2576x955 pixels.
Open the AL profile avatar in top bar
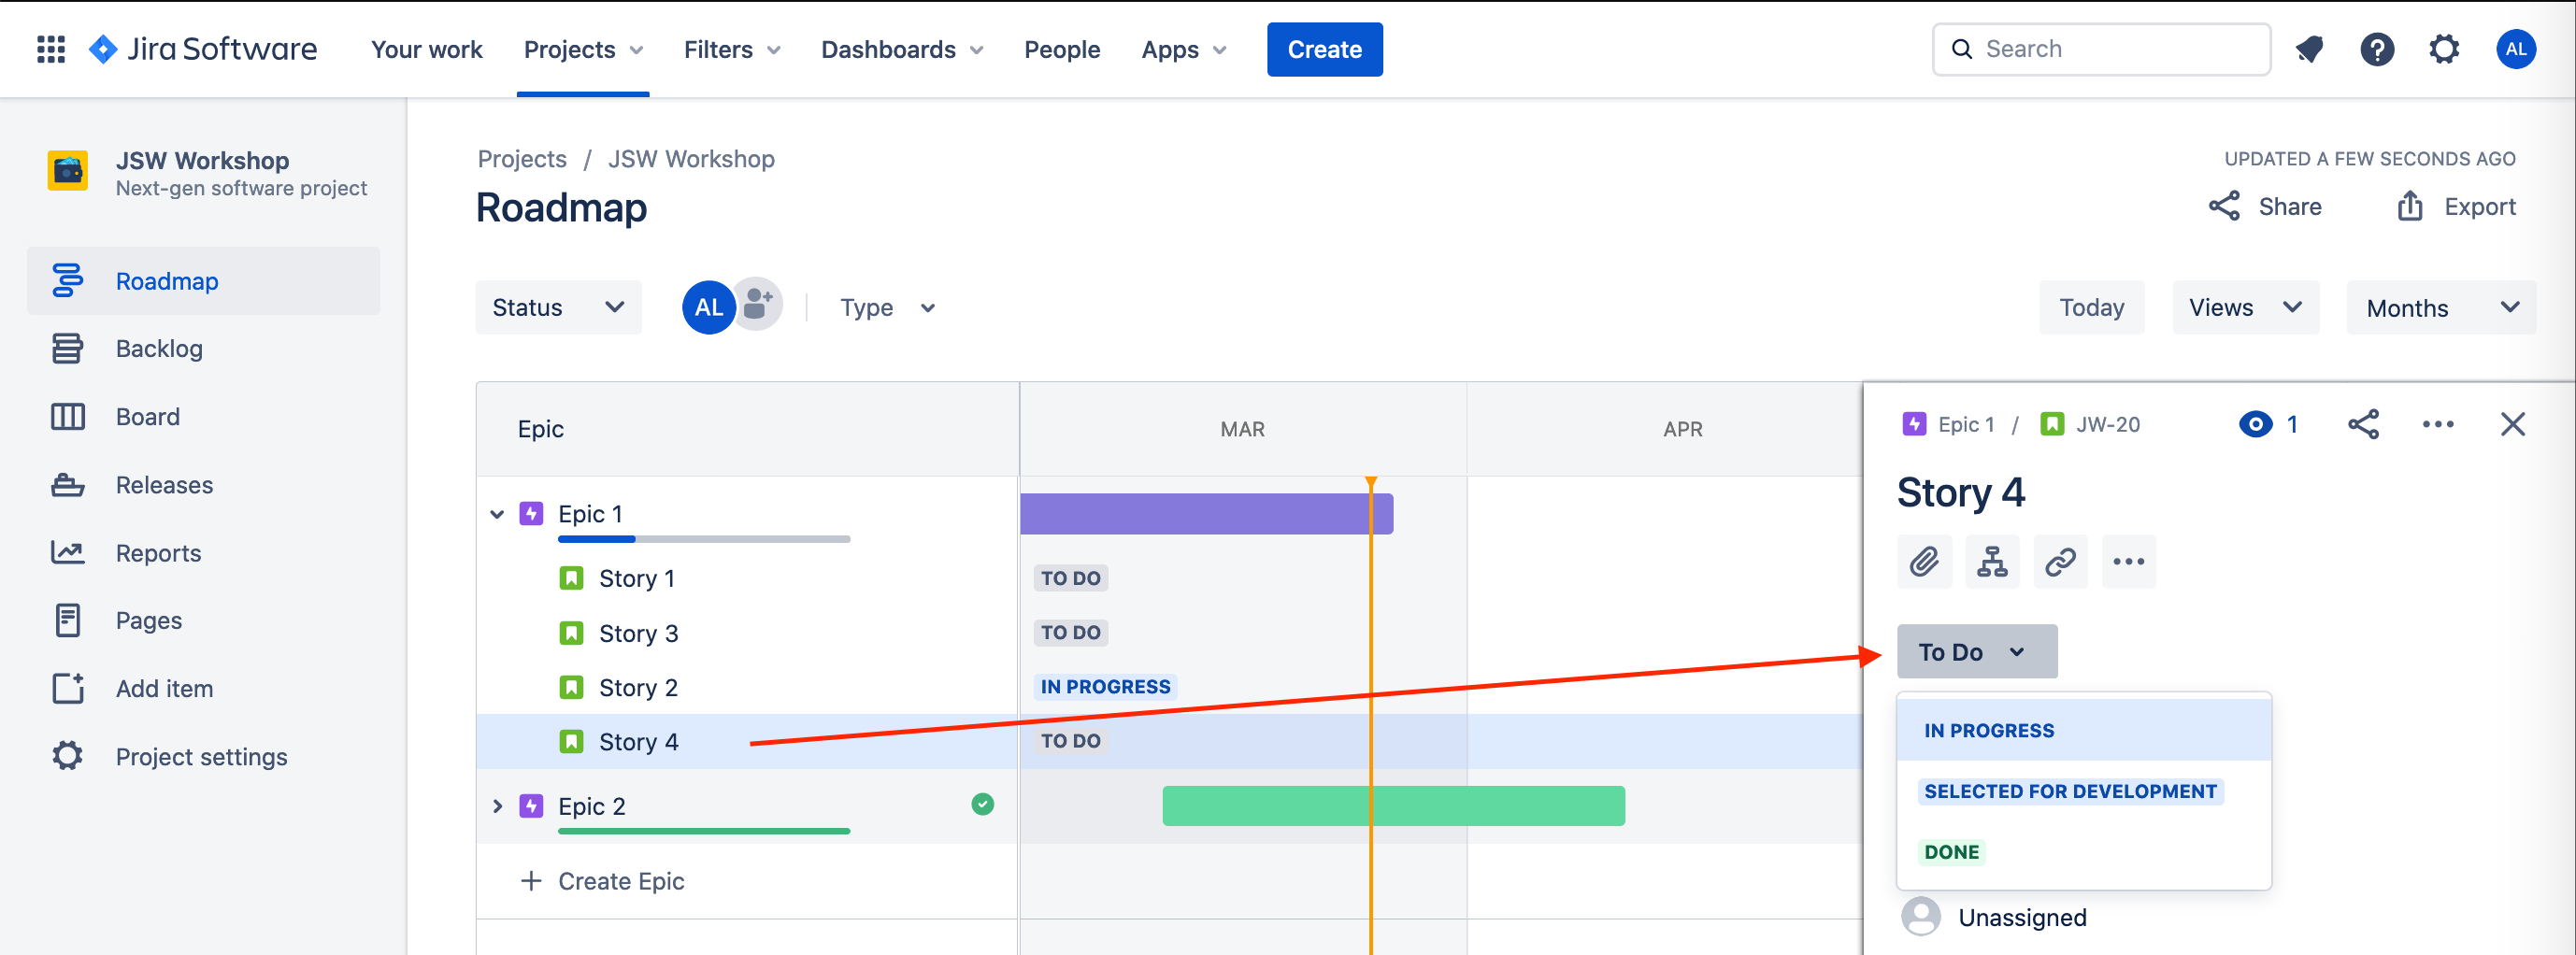[x=2515, y=49]
